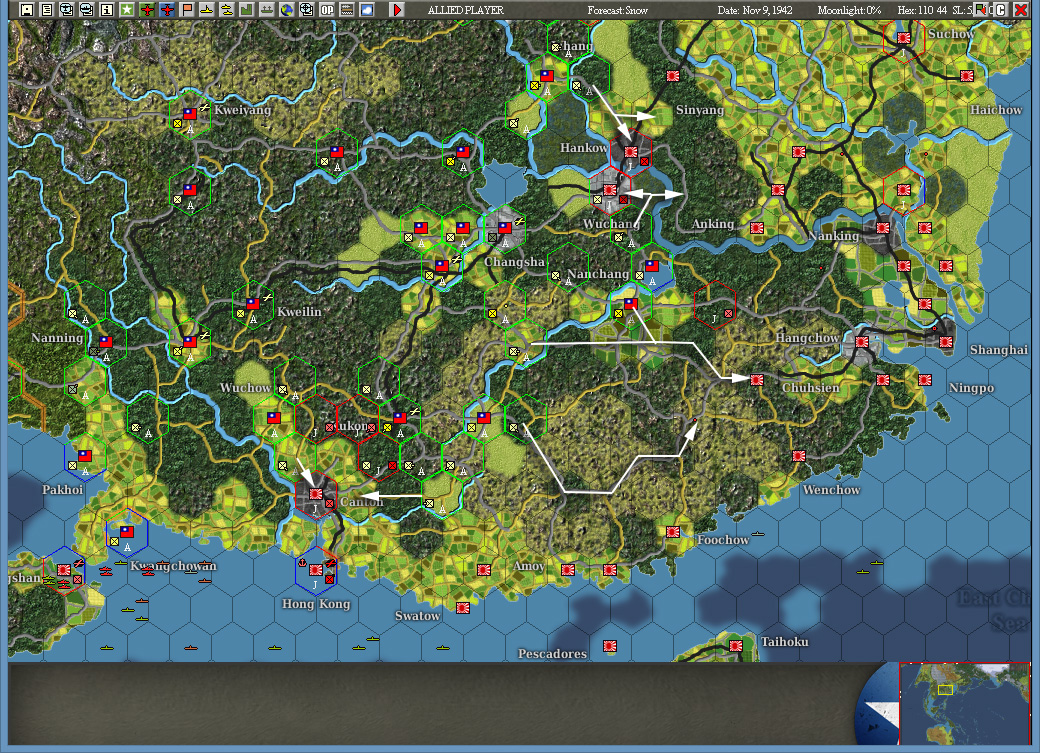Click the 'C' button in top-right
Image resolution: width=1040 pixels, height=753 pixels.
coord(1001,9)
